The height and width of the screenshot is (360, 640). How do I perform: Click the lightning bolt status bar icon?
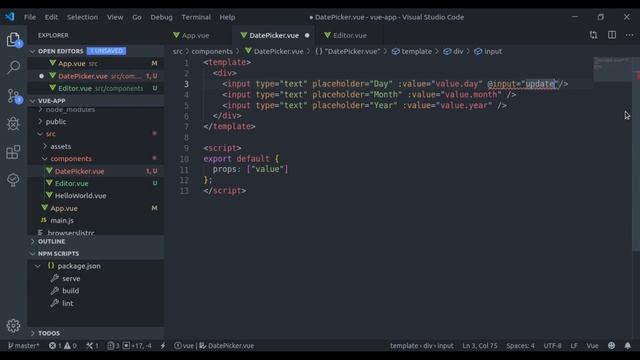(x=163, y=346)
